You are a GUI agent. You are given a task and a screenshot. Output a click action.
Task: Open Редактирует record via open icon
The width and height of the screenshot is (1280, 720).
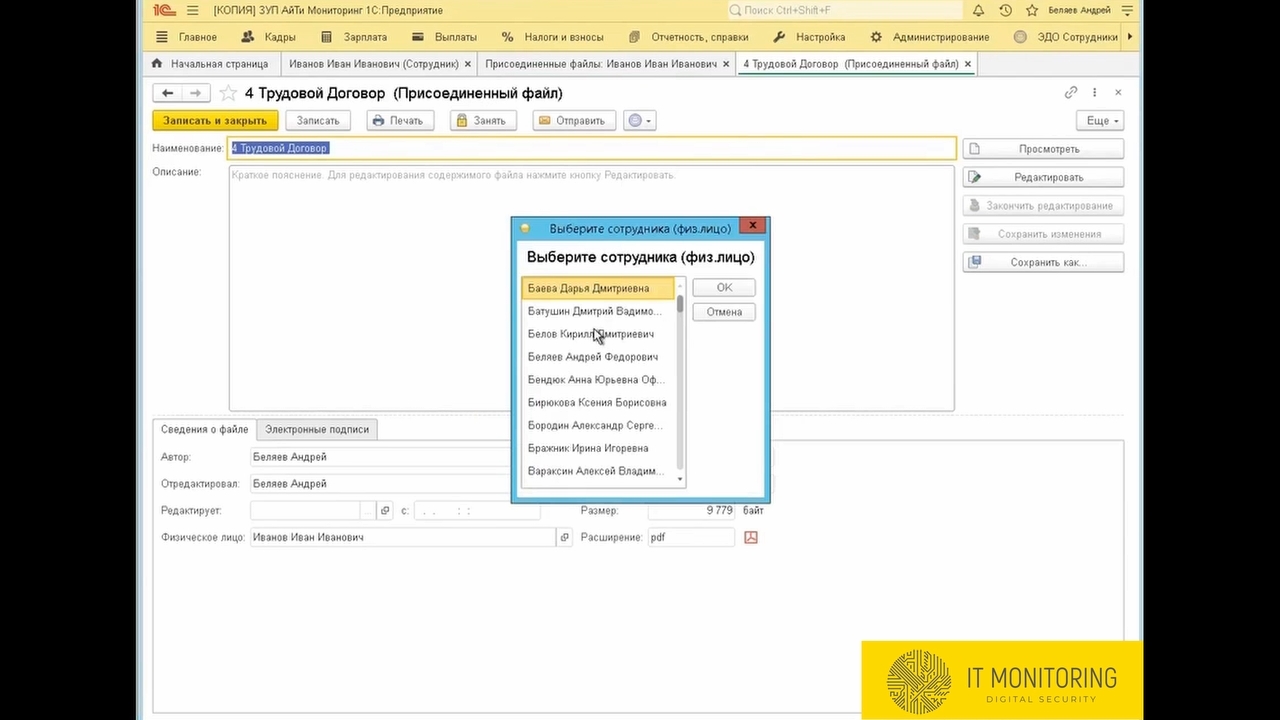pos(385,510)
